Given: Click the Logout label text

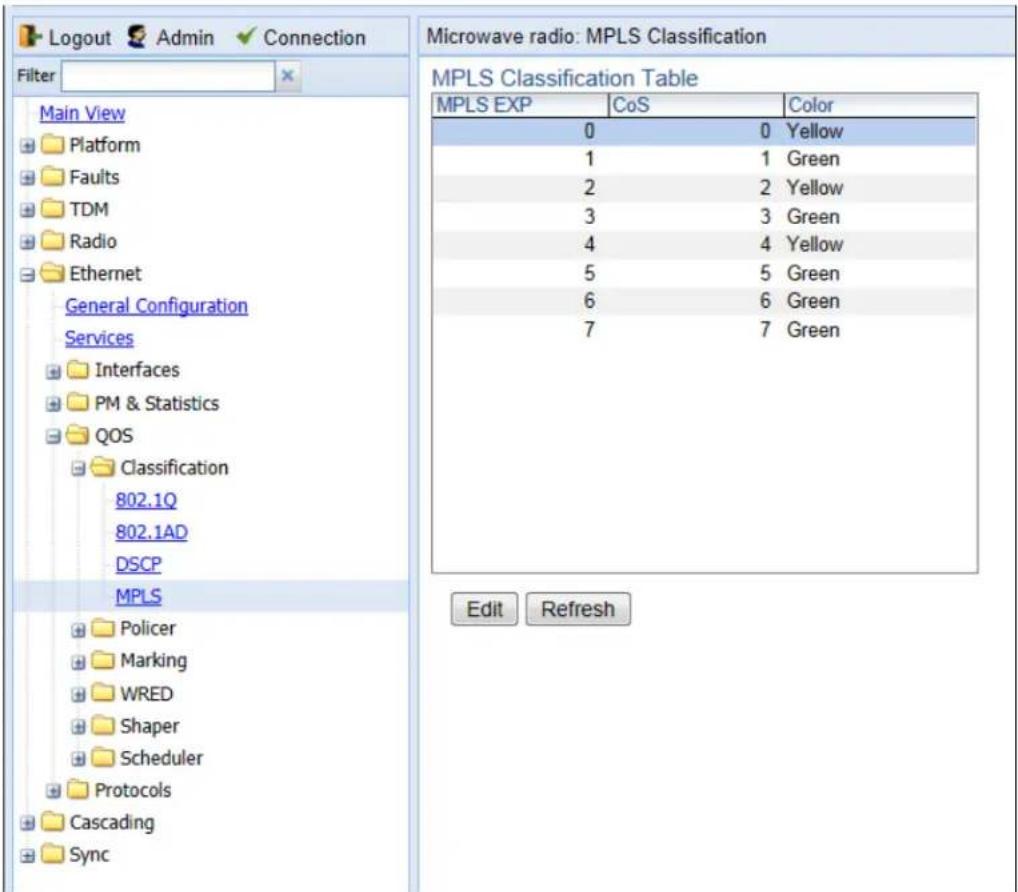Looking at the screenshot, I should (x=79, y=38).
